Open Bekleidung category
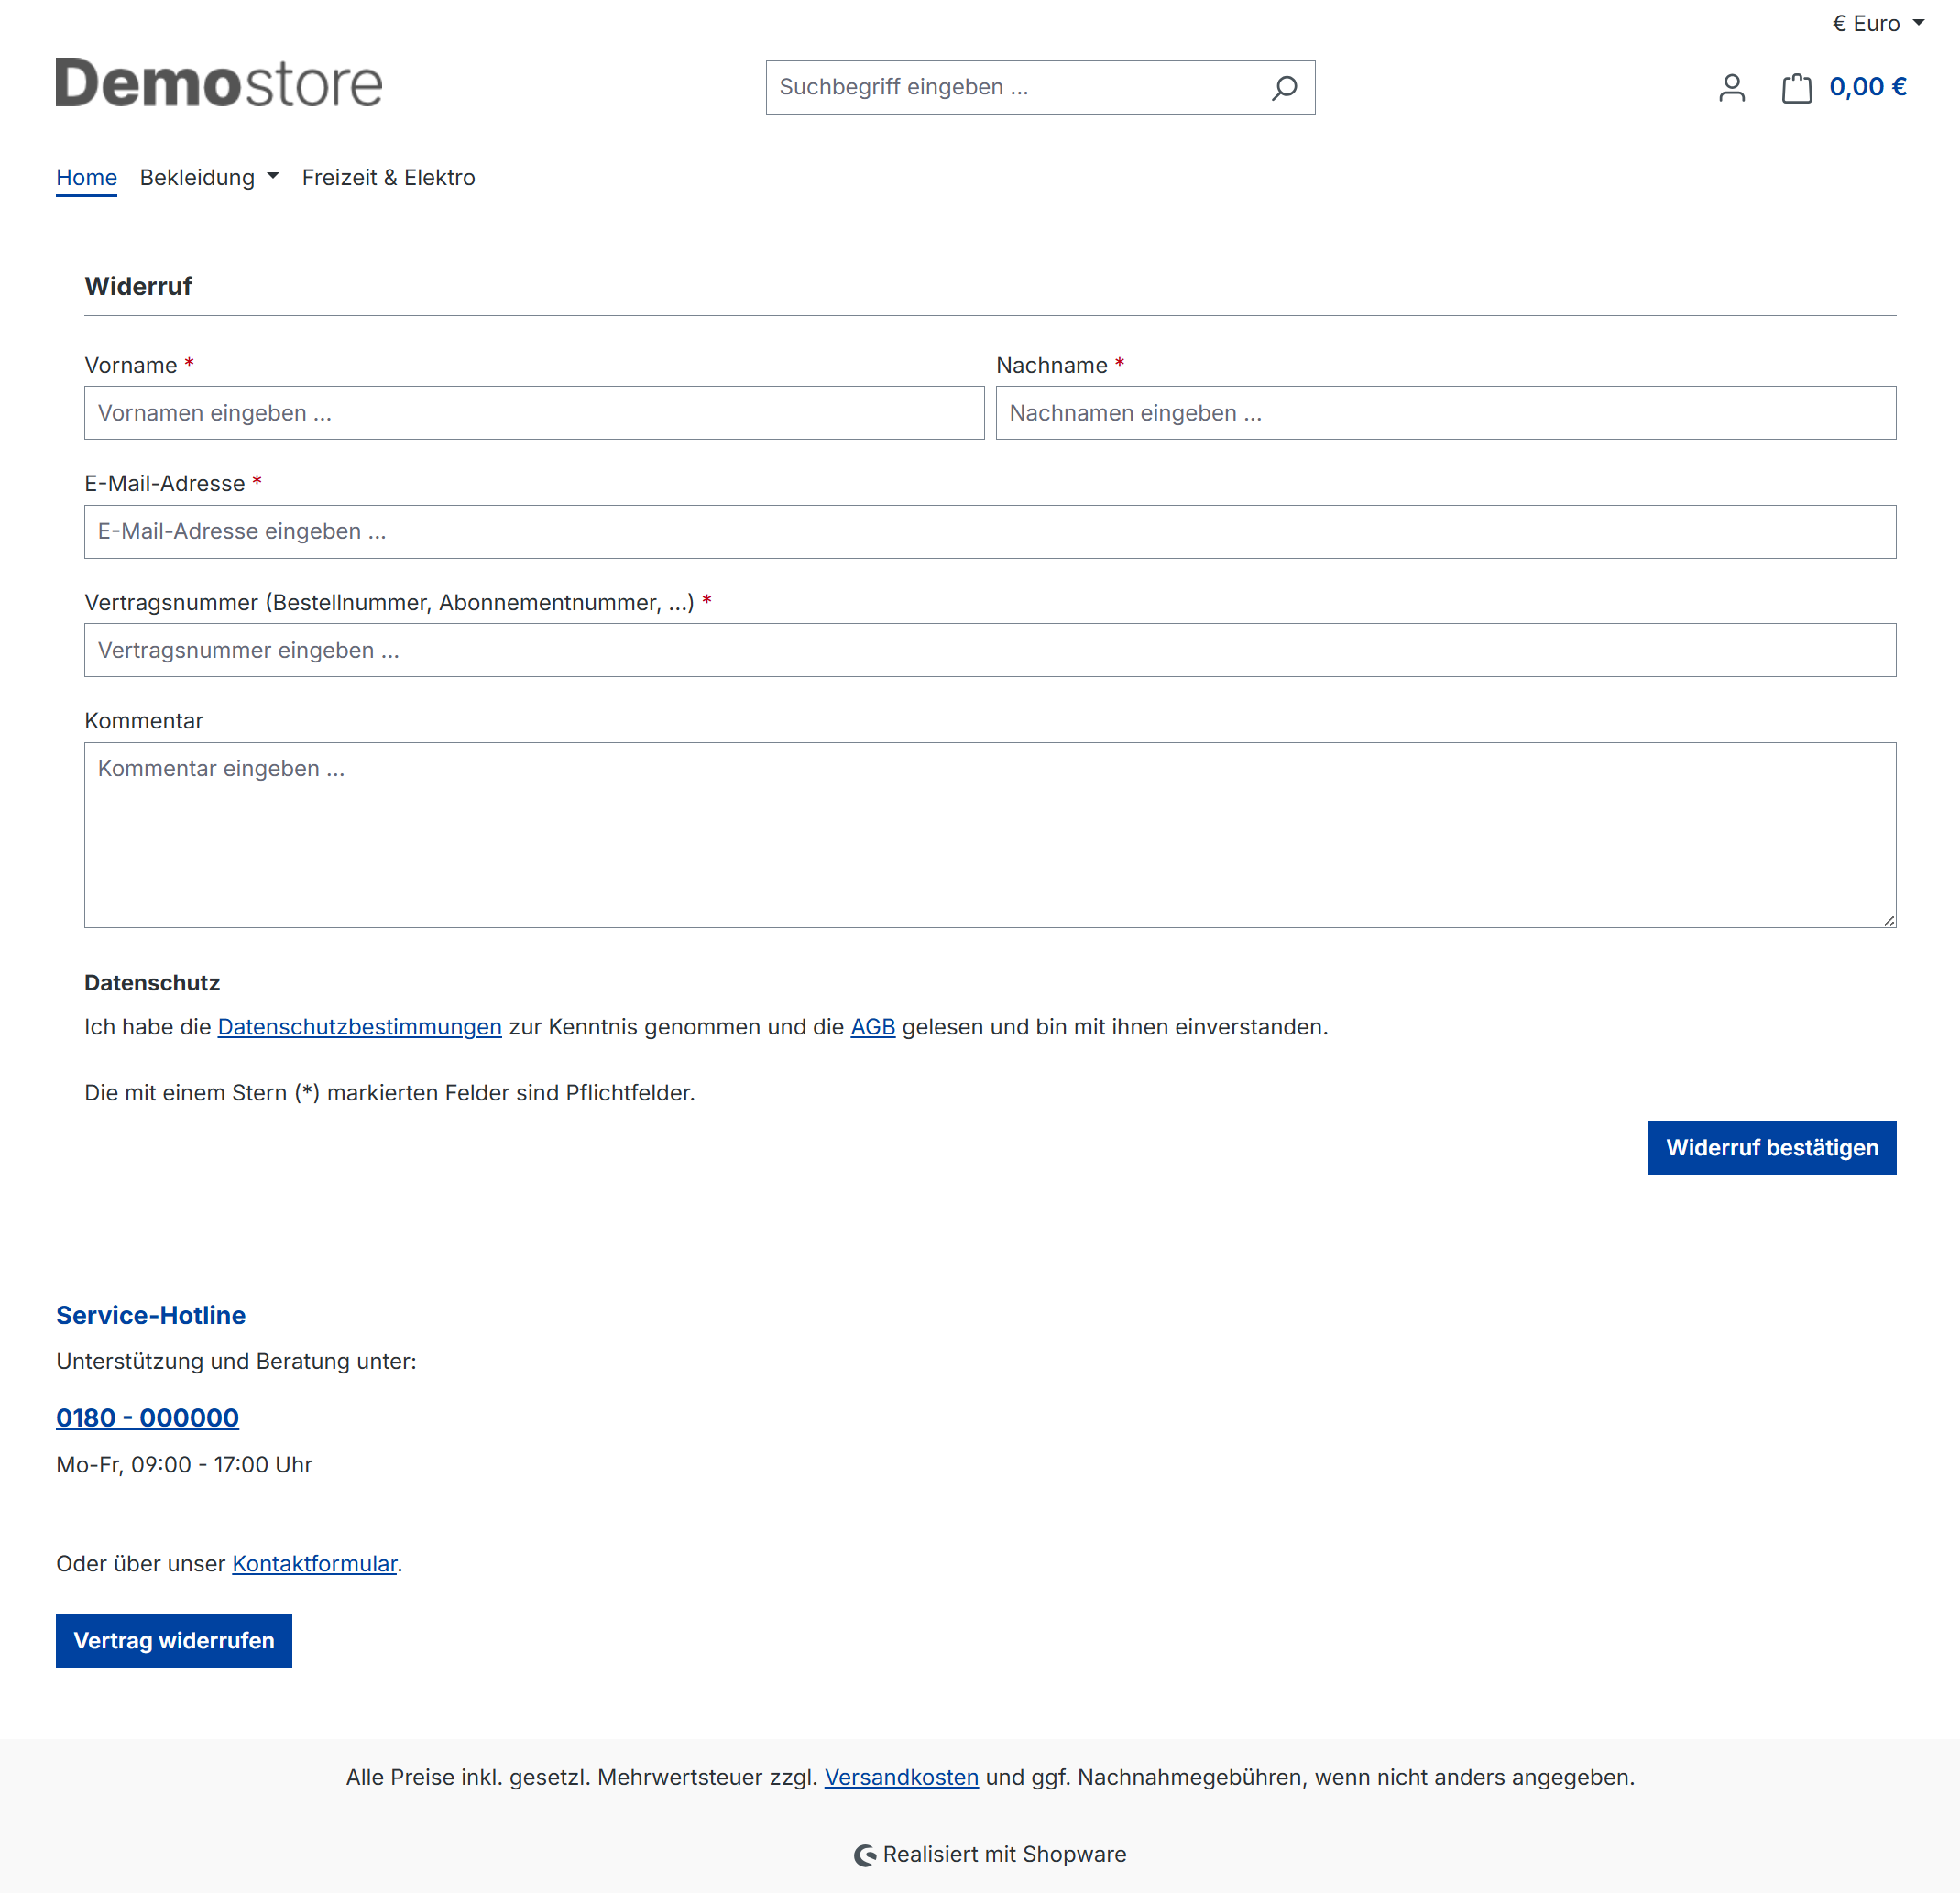The image size is (1960, 1893). pos(197,177)
